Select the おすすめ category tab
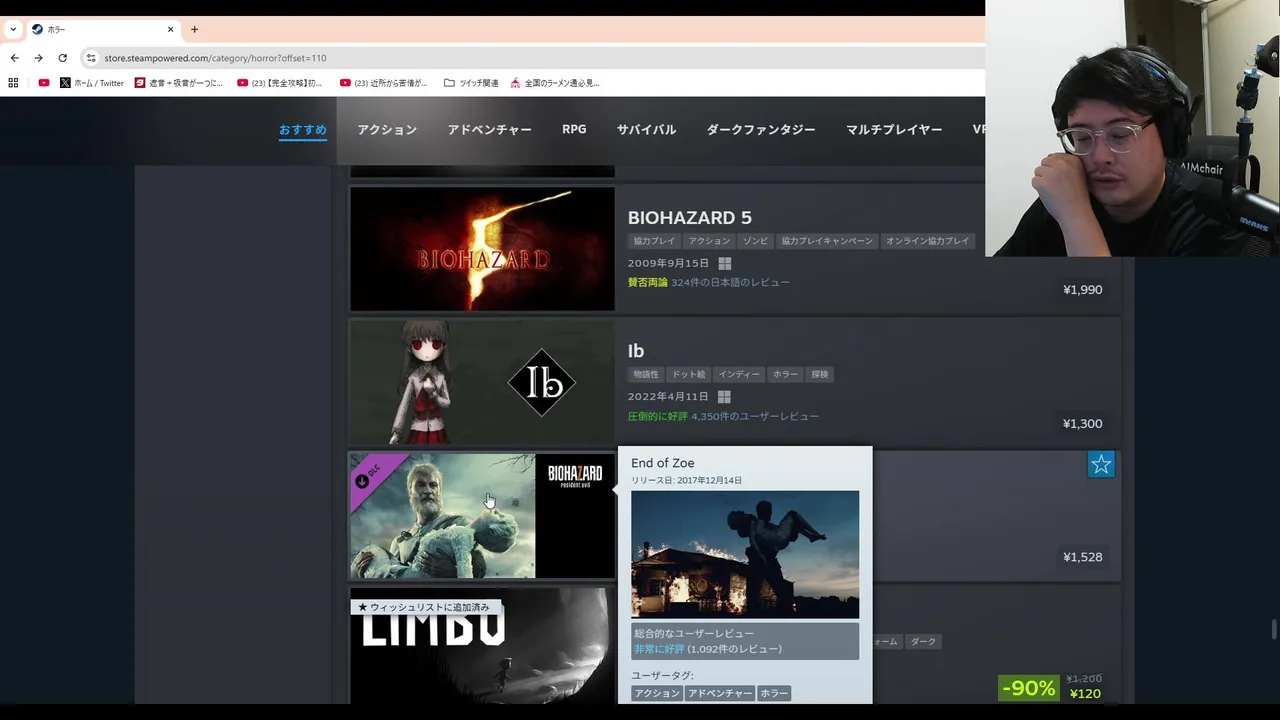Screen dimensions: 1280x720 303,130
